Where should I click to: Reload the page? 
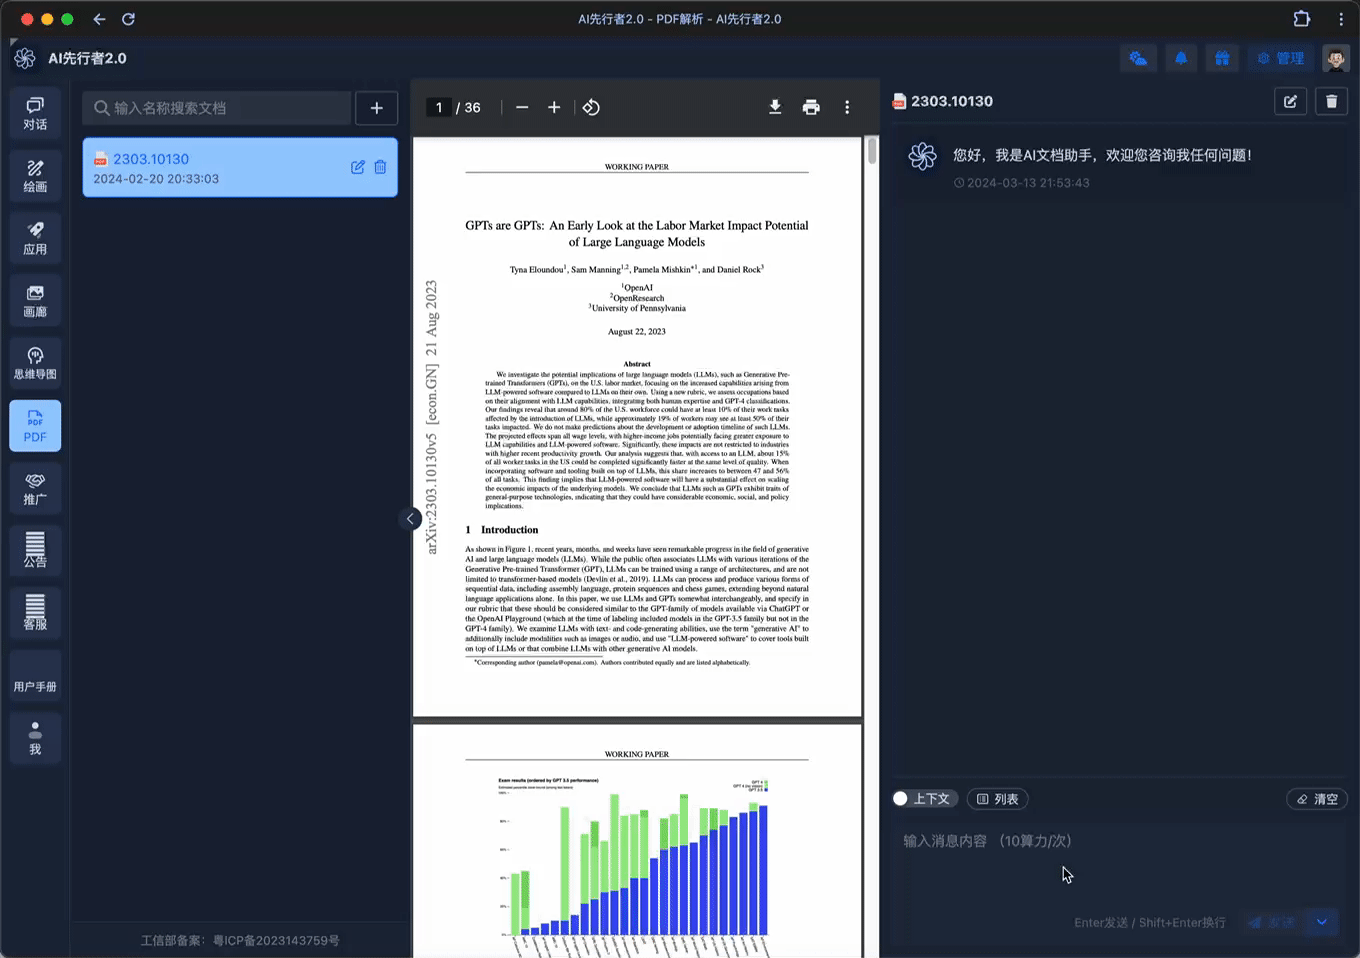pyautogui.click(x=128, y=19)
